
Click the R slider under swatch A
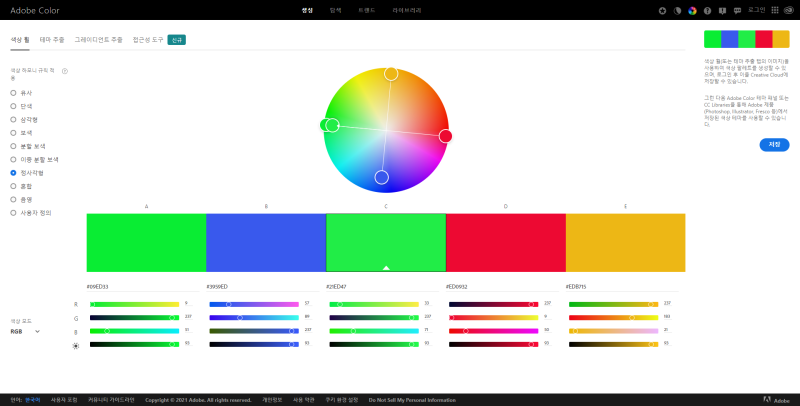(134, 304)
